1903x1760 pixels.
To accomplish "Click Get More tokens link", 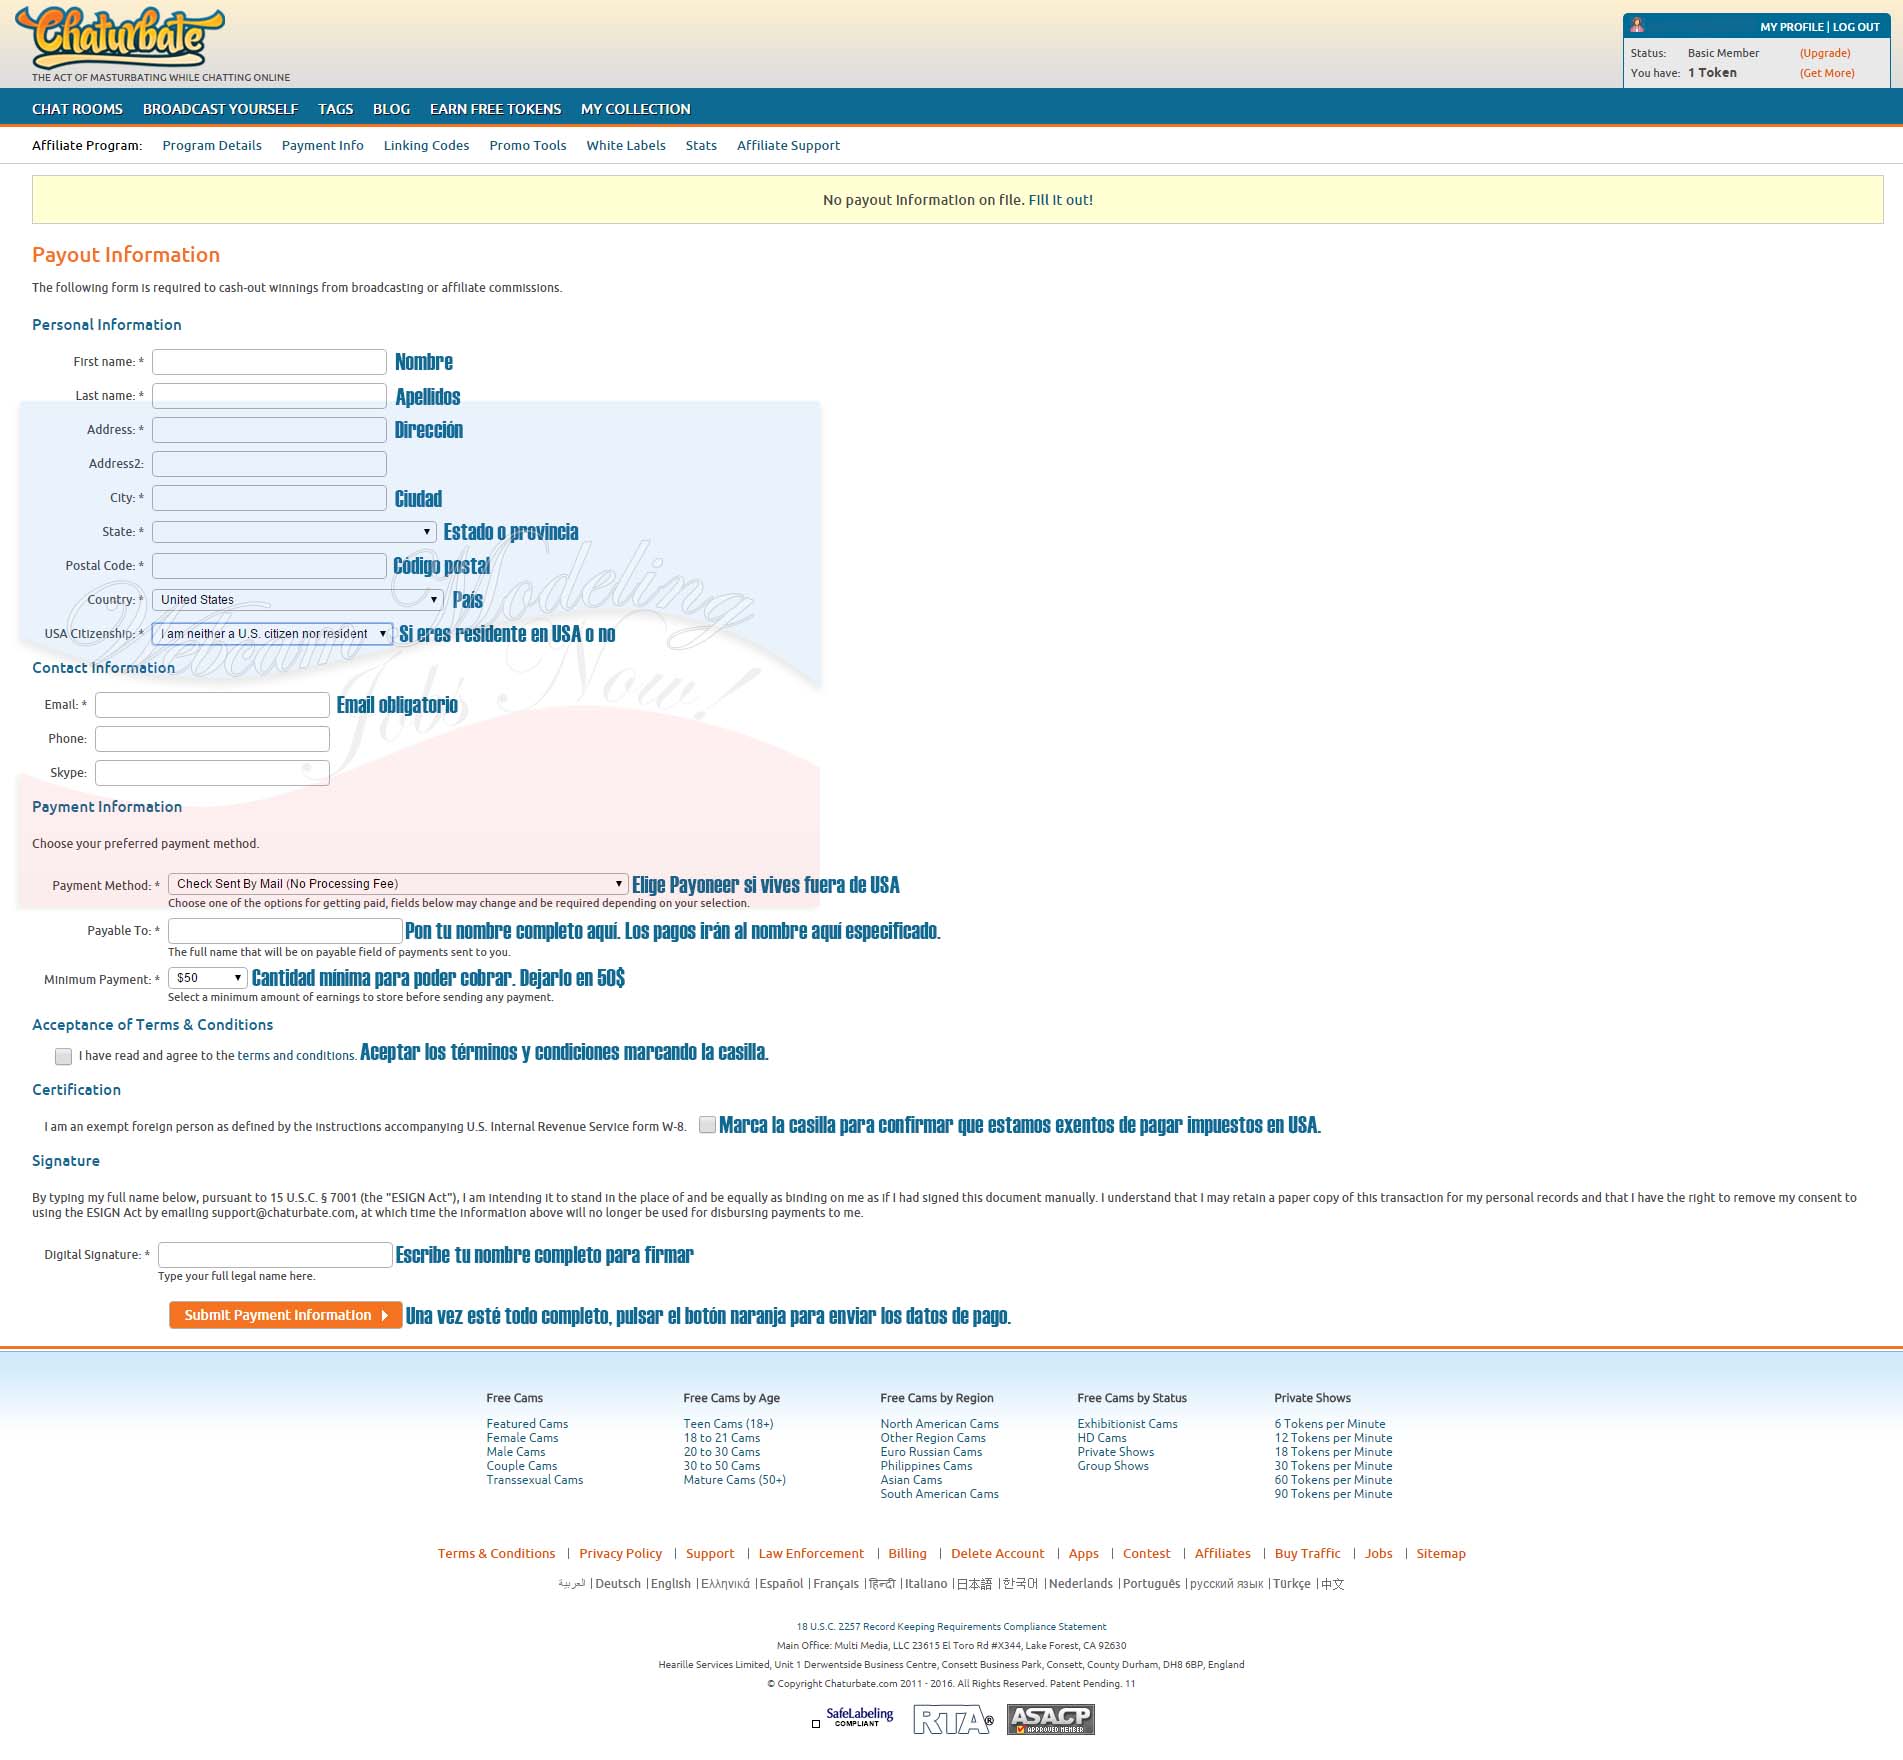I will point(1827,73).
